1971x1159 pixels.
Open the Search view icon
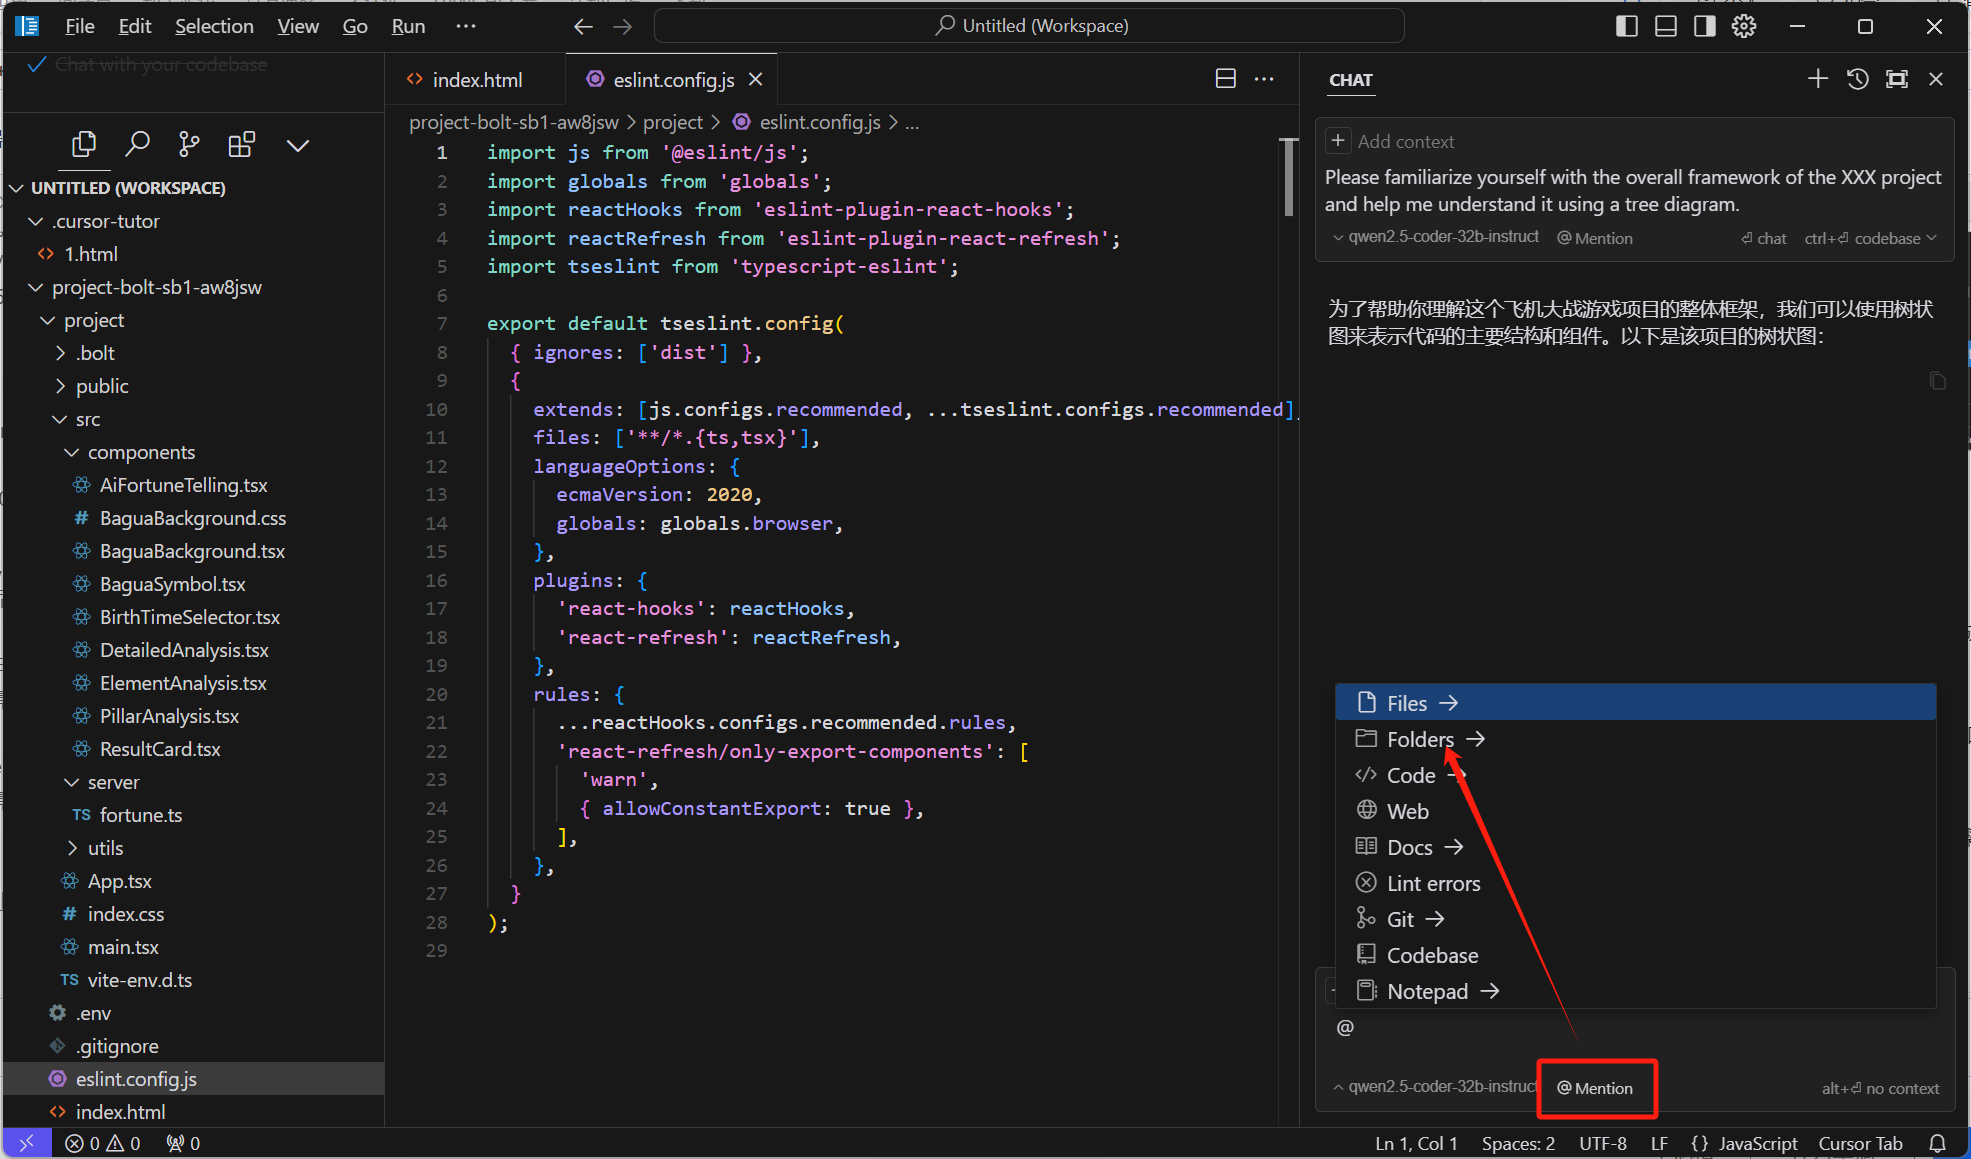point(137,145)
